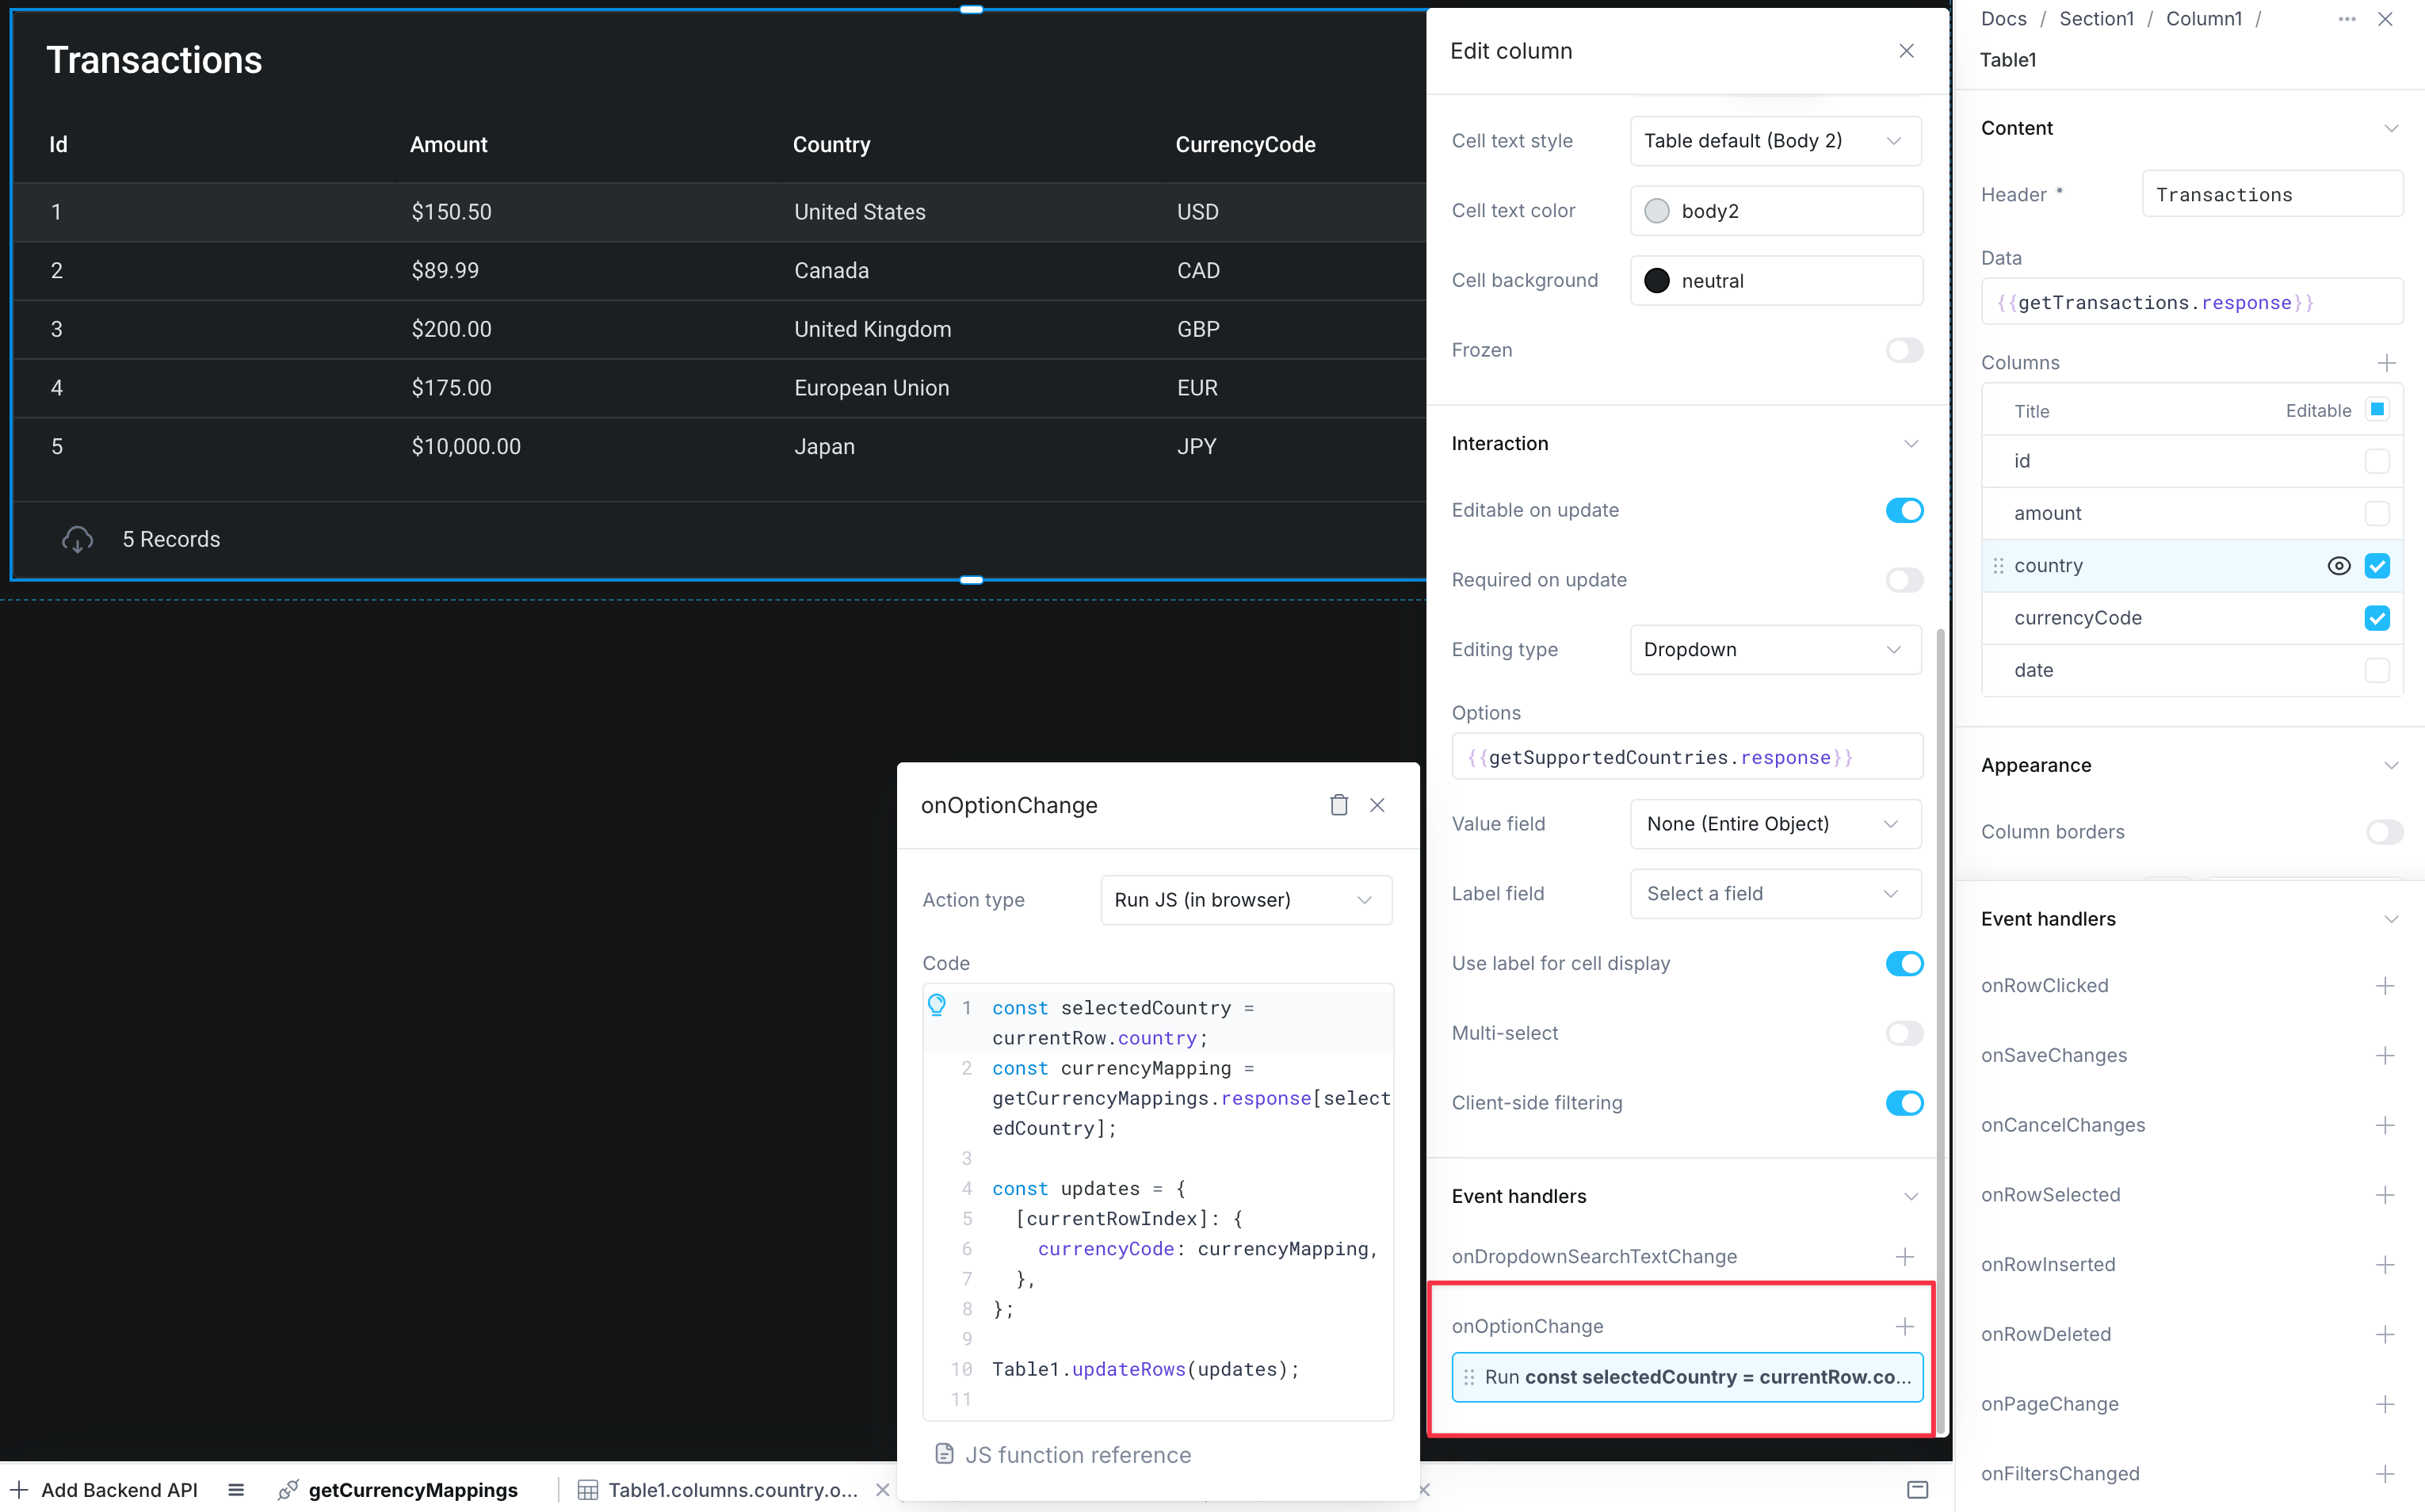Open the Label field selector
2425x1512 pixels.
(1775, 893)
